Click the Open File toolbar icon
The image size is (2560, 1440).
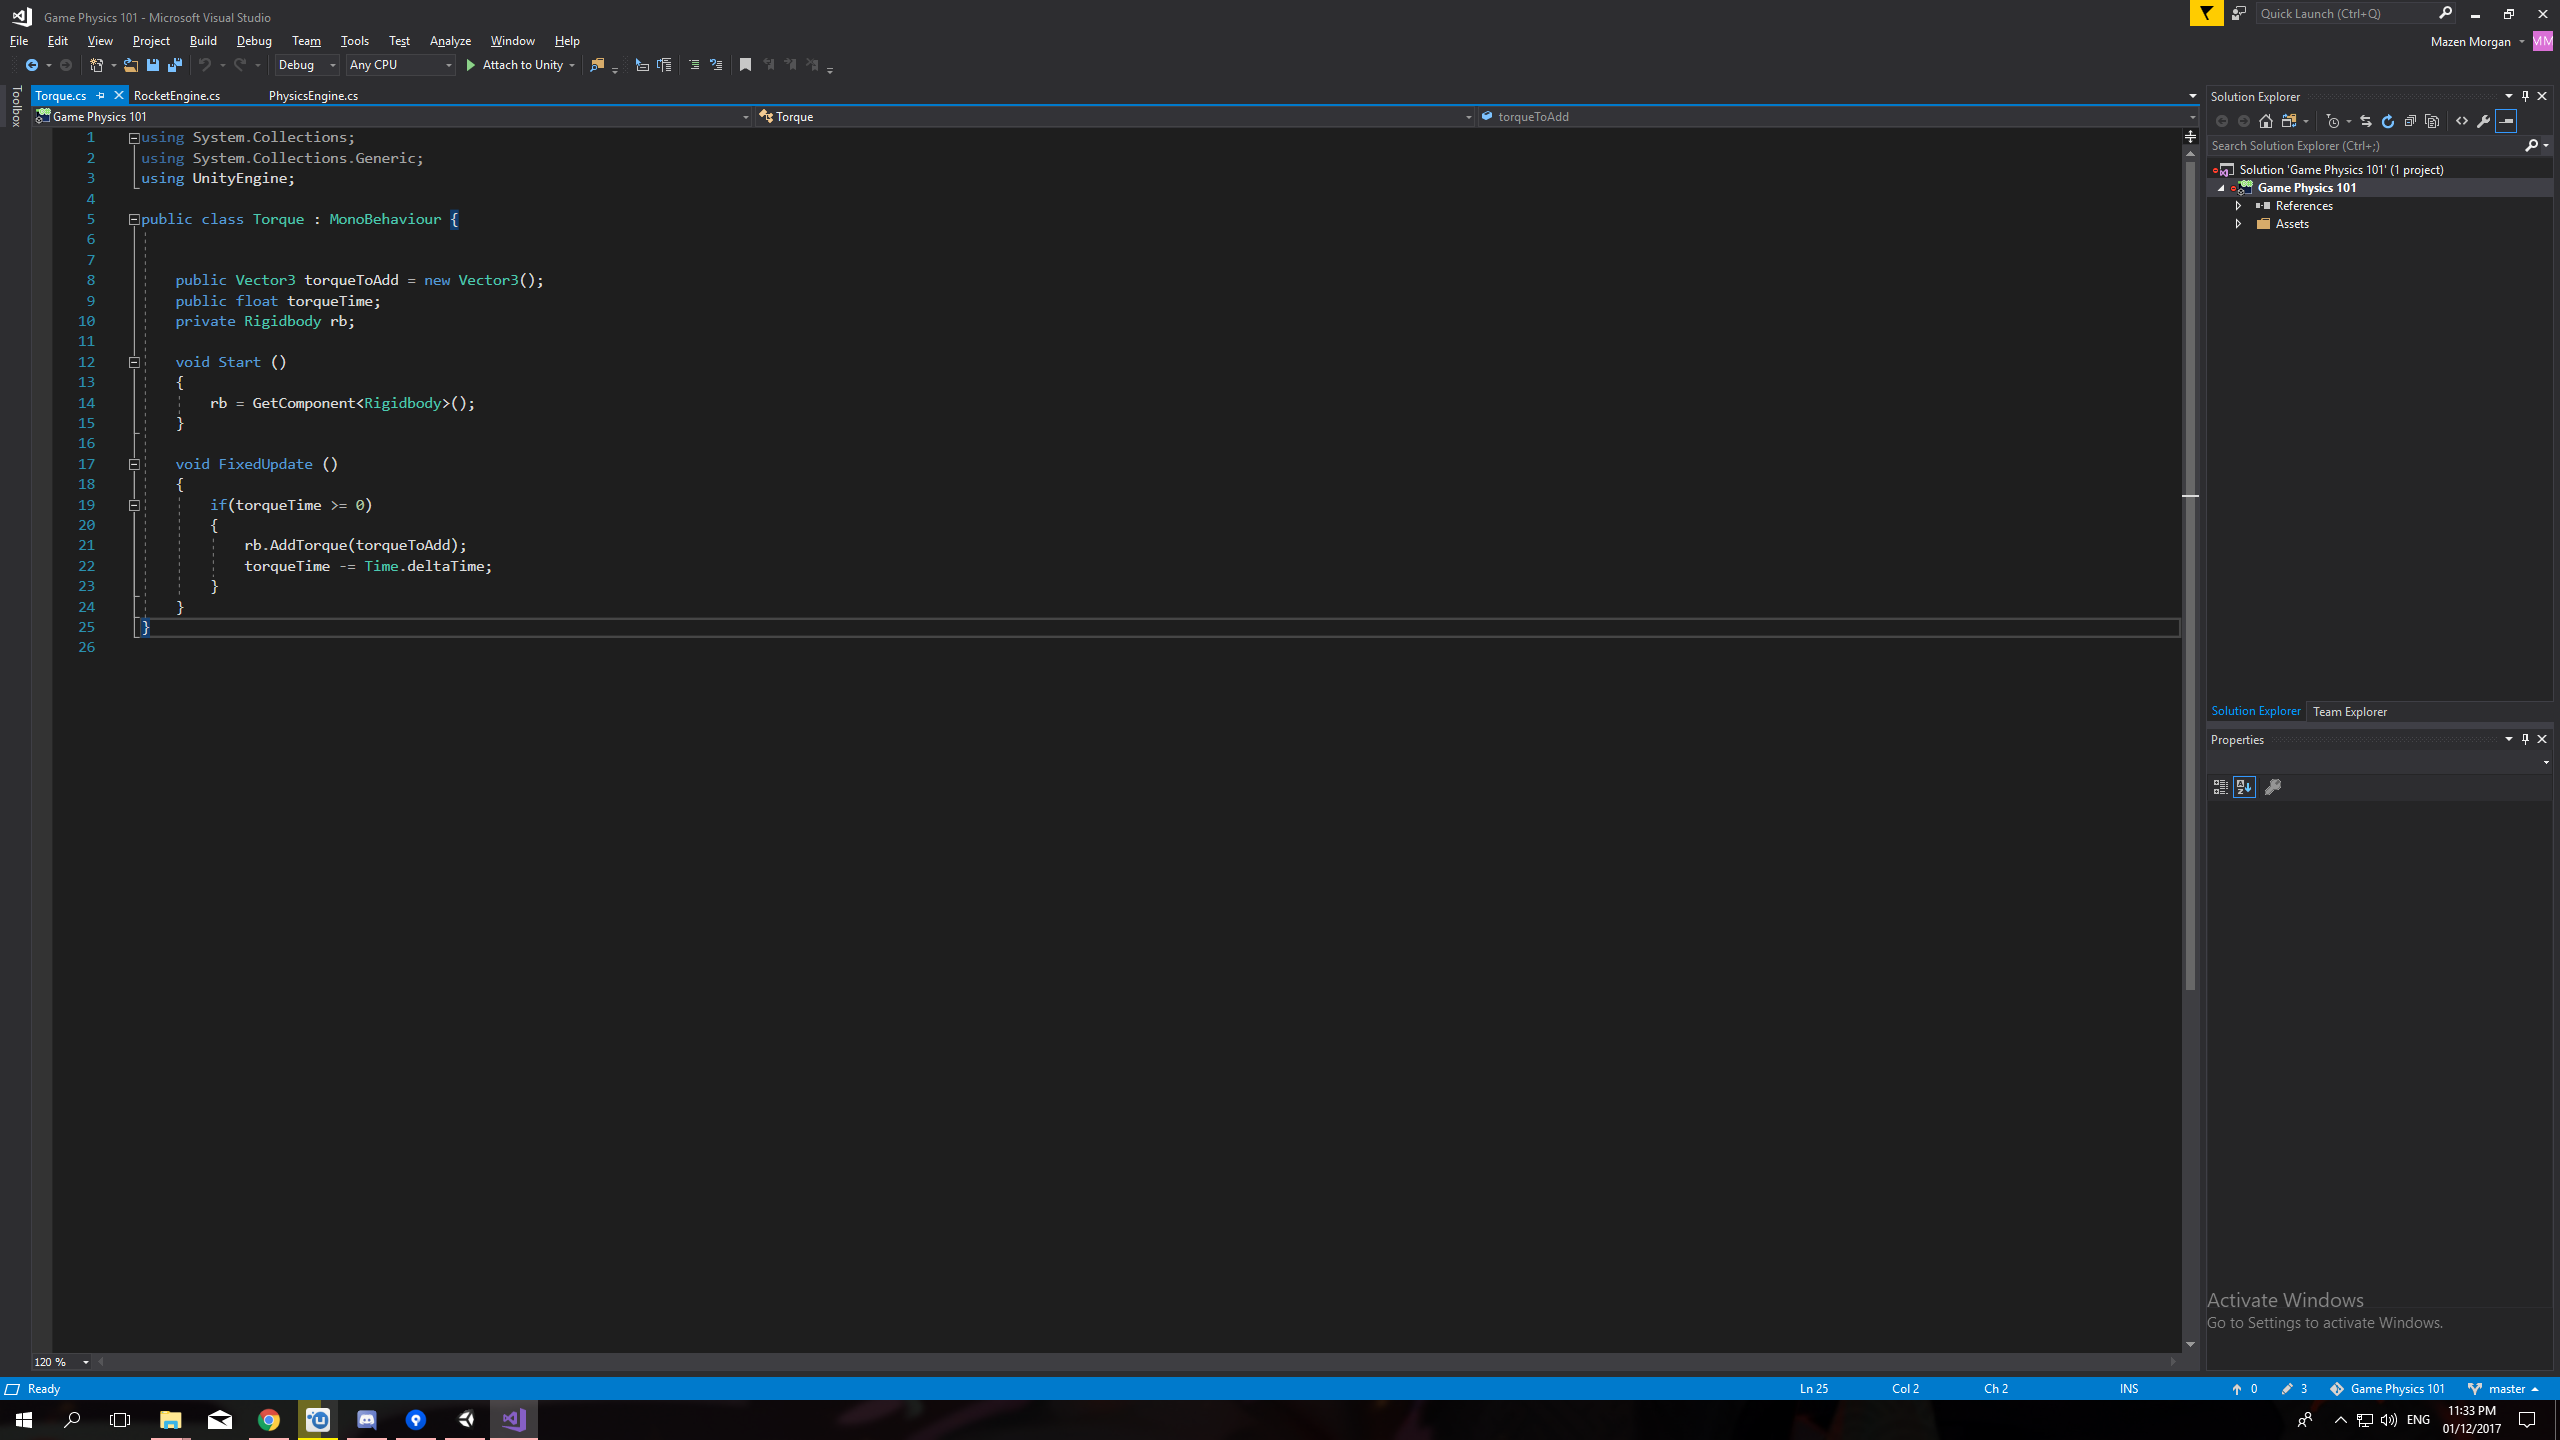130,65
